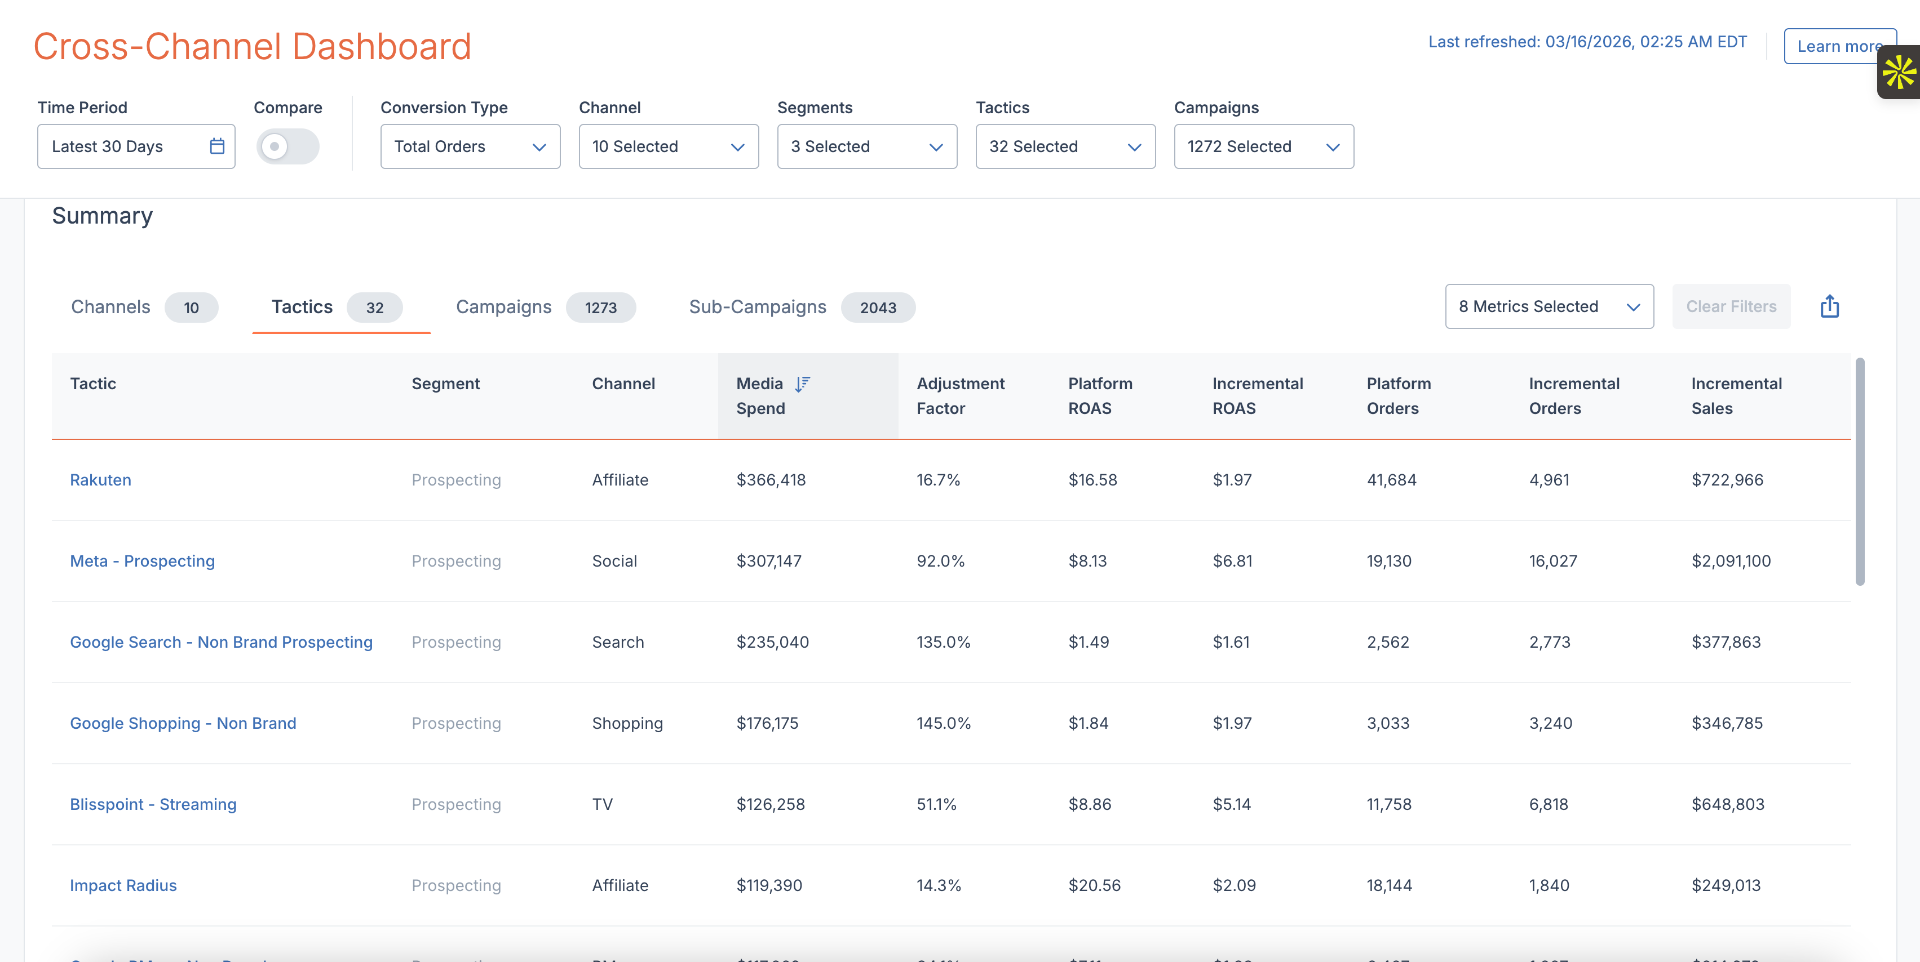Expand the Tactics filter dropdown
Image resolution: width=1920 pixels, height=962 pixels.
click(x=1064, y=146)
